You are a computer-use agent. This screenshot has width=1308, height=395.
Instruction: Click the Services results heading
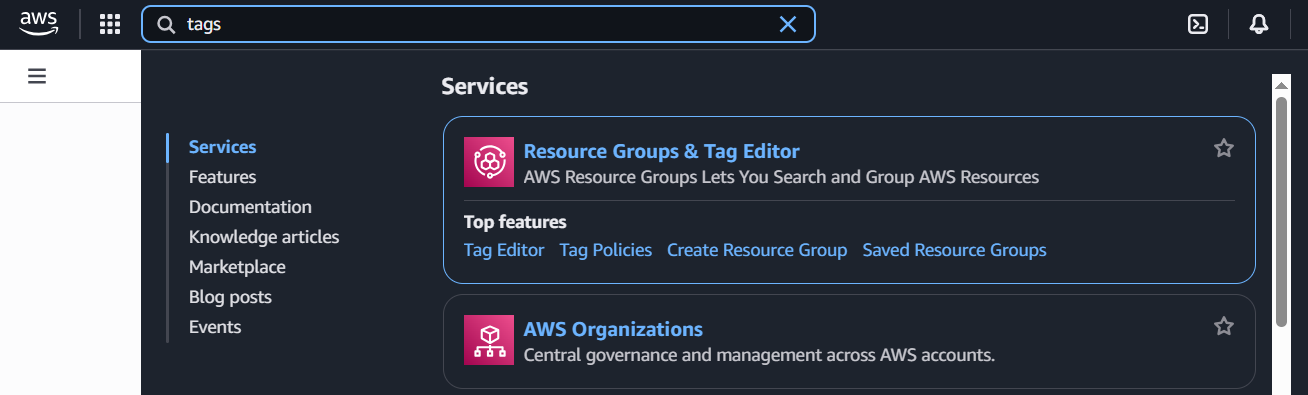click(485, 87)
